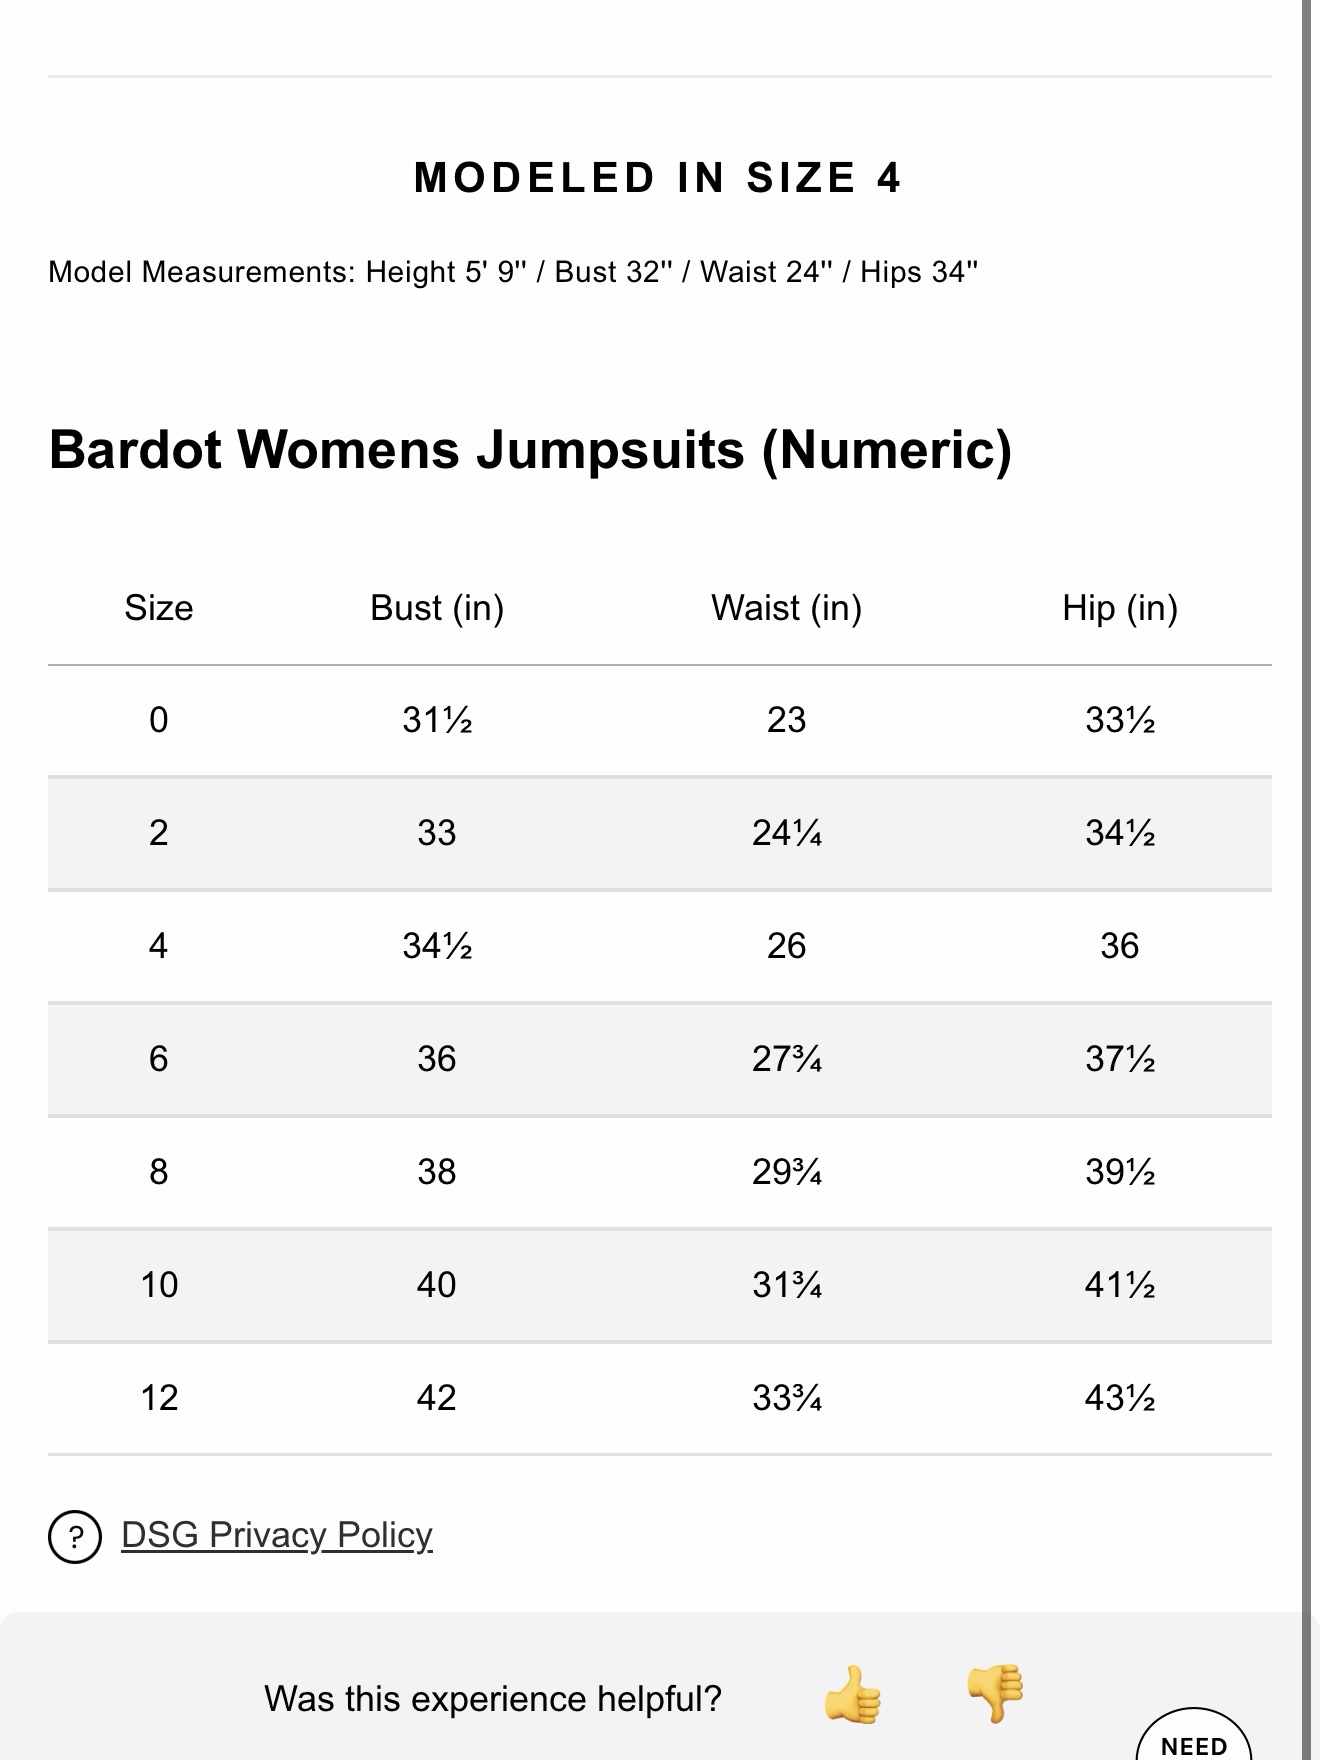The image size is (1320, 1760).
Task: Open the DSG Privacy Policy link
Action: click(x=277, y=1534)
